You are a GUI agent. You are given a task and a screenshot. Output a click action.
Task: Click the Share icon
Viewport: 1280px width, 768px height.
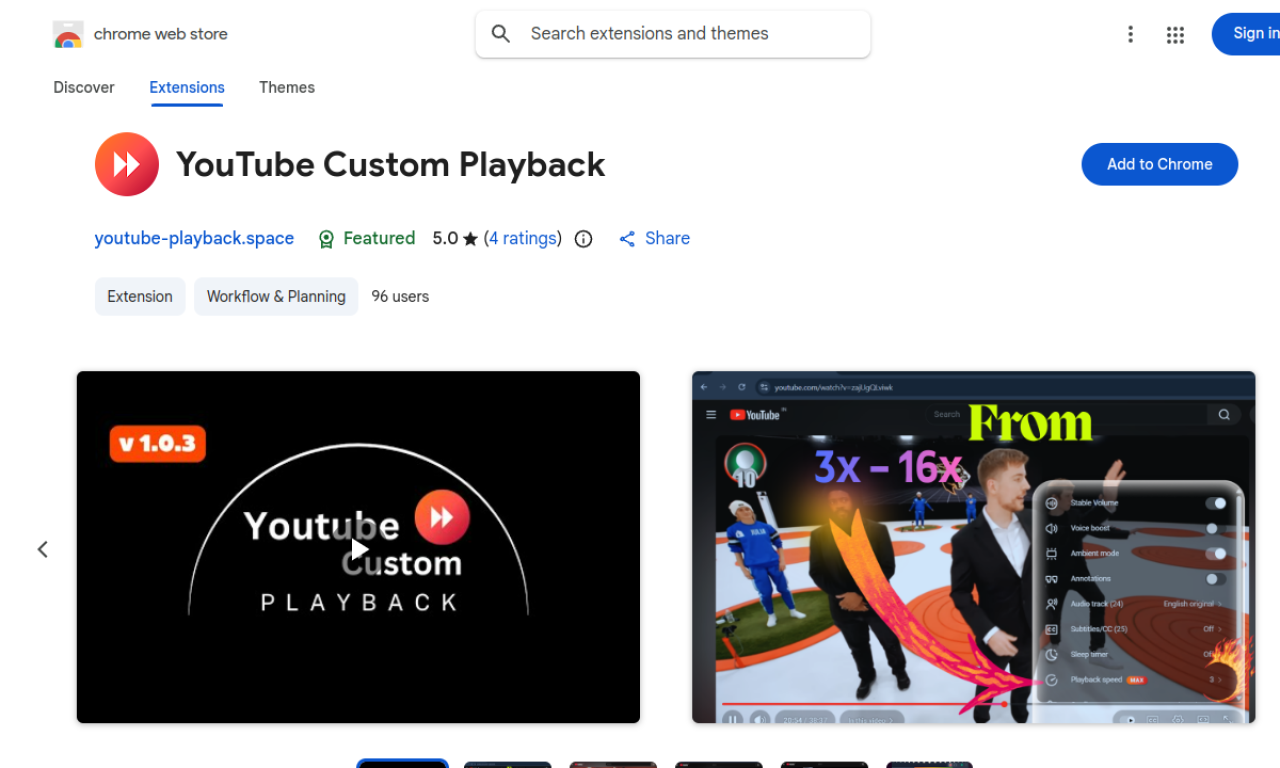pyautogui.click(x=627, y=238)
